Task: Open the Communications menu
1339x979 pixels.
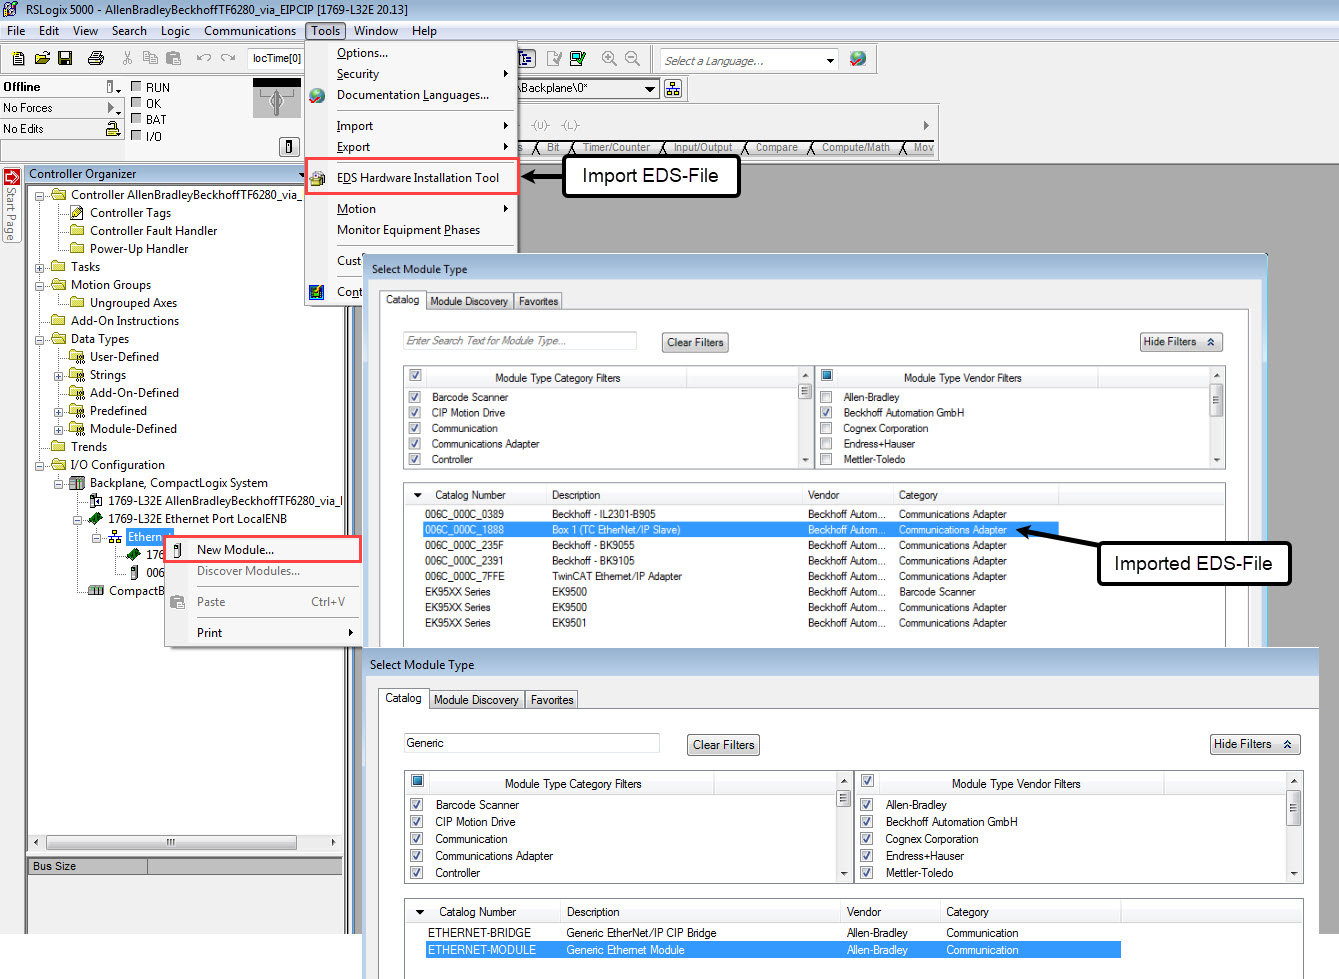Action: click(x=250, y=31)
